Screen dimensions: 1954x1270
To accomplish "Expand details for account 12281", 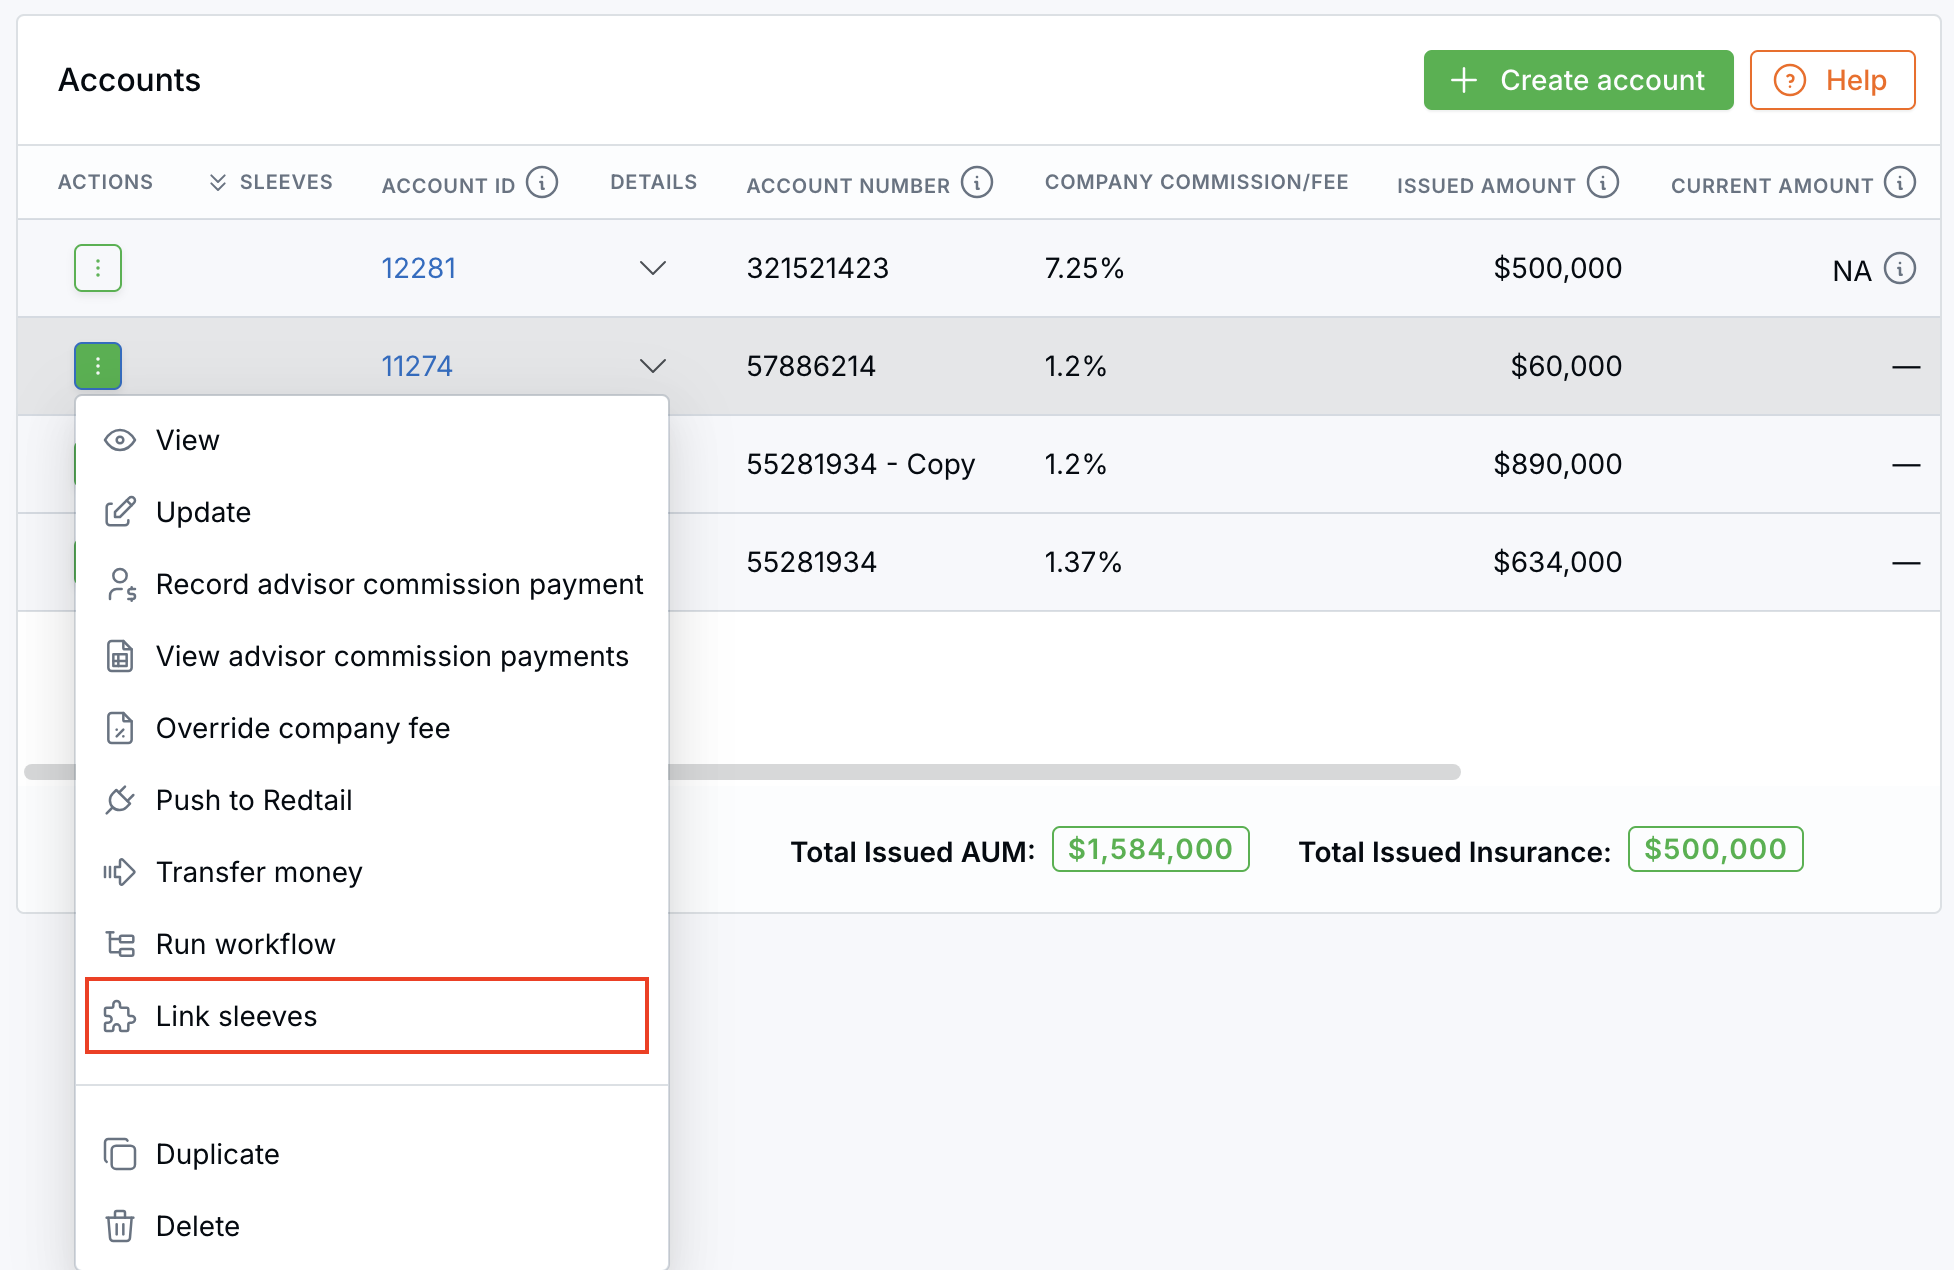I will click(x=653, y=268).
